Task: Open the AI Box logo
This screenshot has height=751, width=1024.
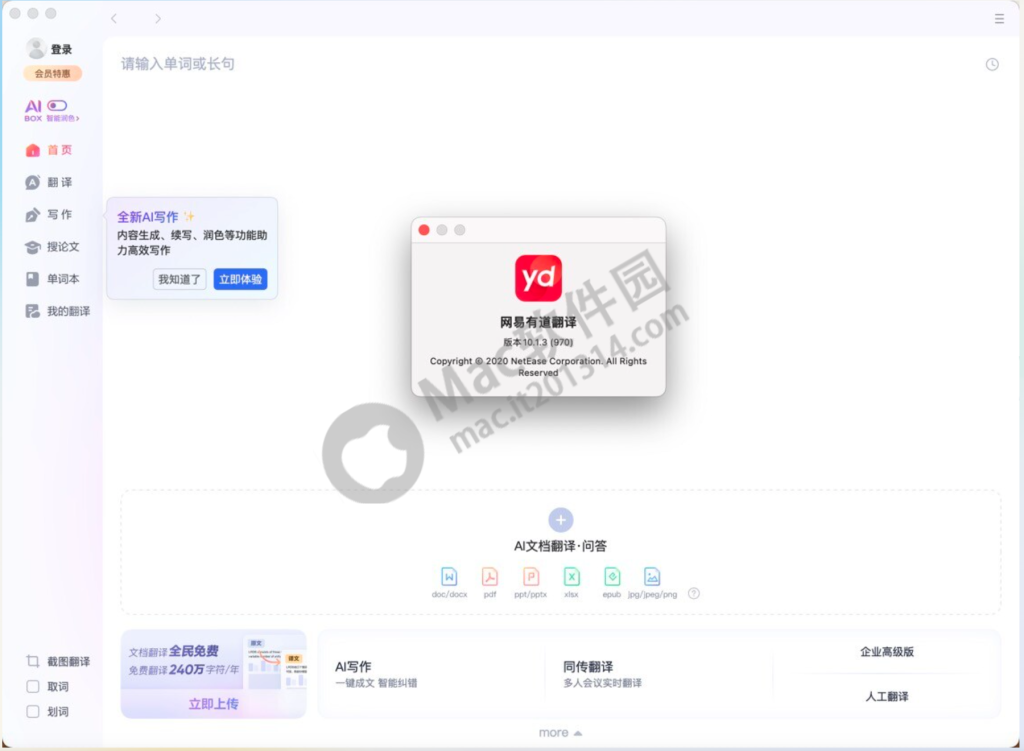Action: click(x=33, y=110)
